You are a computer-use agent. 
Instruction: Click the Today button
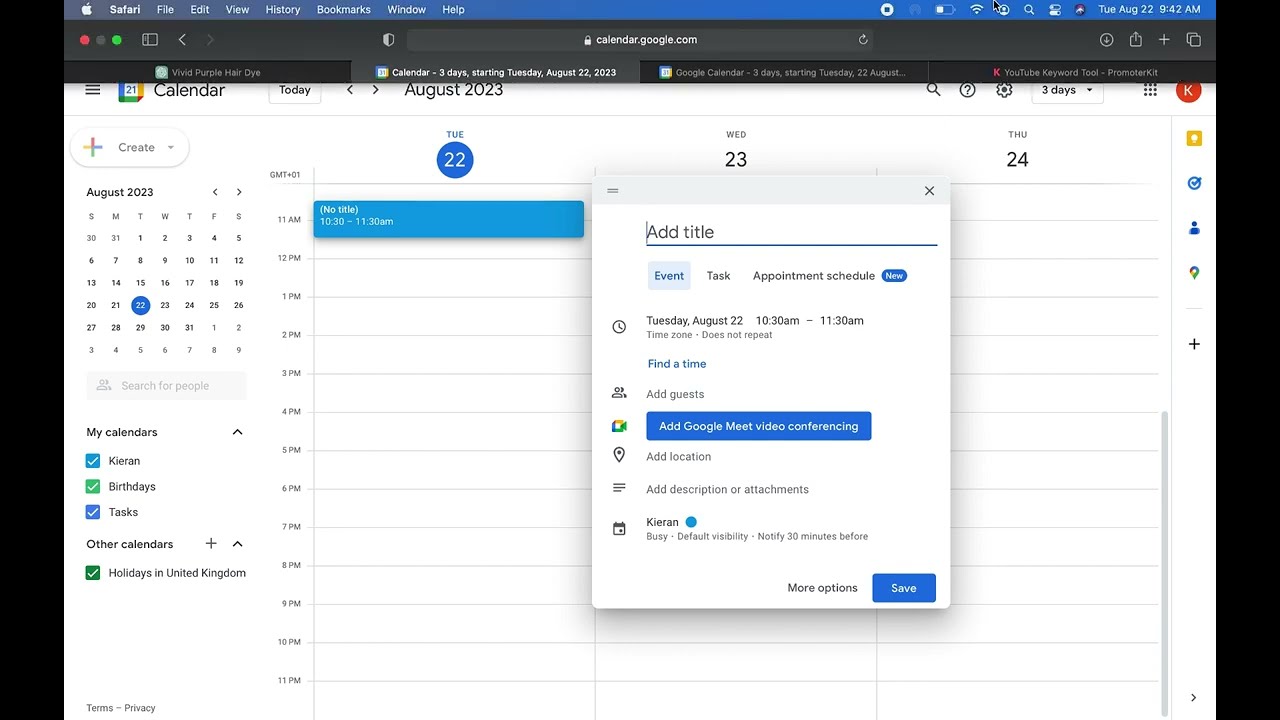(x=294, y=90)
